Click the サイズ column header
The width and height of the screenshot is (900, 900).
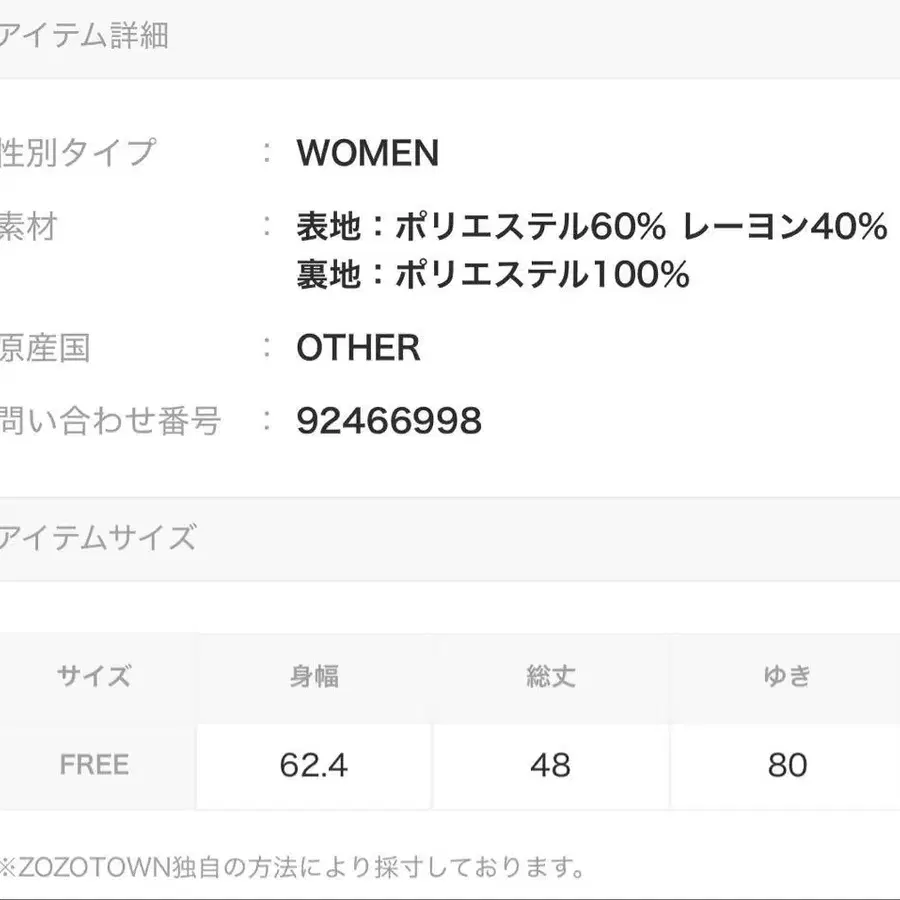94,676
